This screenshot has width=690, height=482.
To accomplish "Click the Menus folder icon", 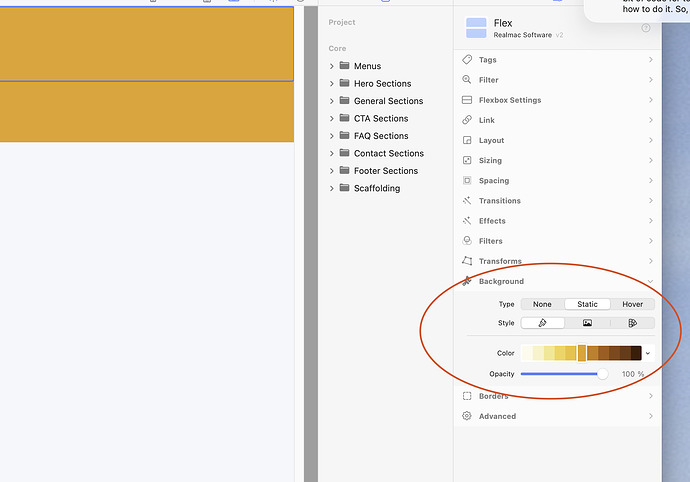I will click(x=345, y=66).
